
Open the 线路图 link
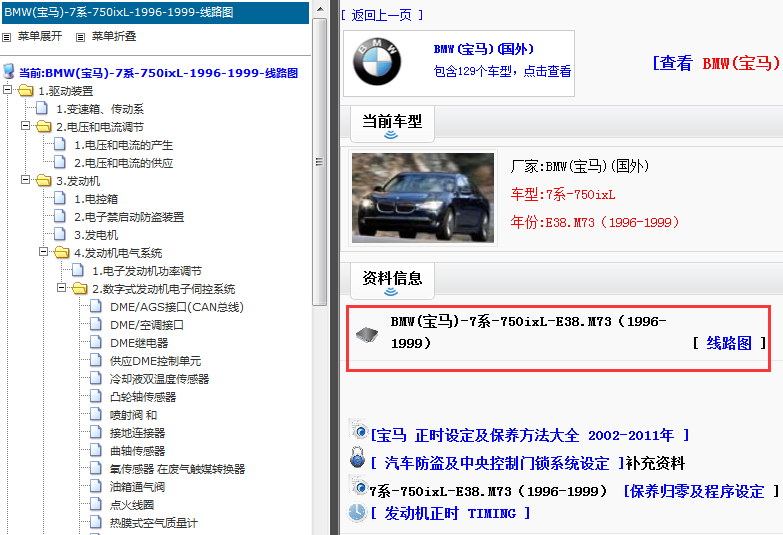(729, 343)
